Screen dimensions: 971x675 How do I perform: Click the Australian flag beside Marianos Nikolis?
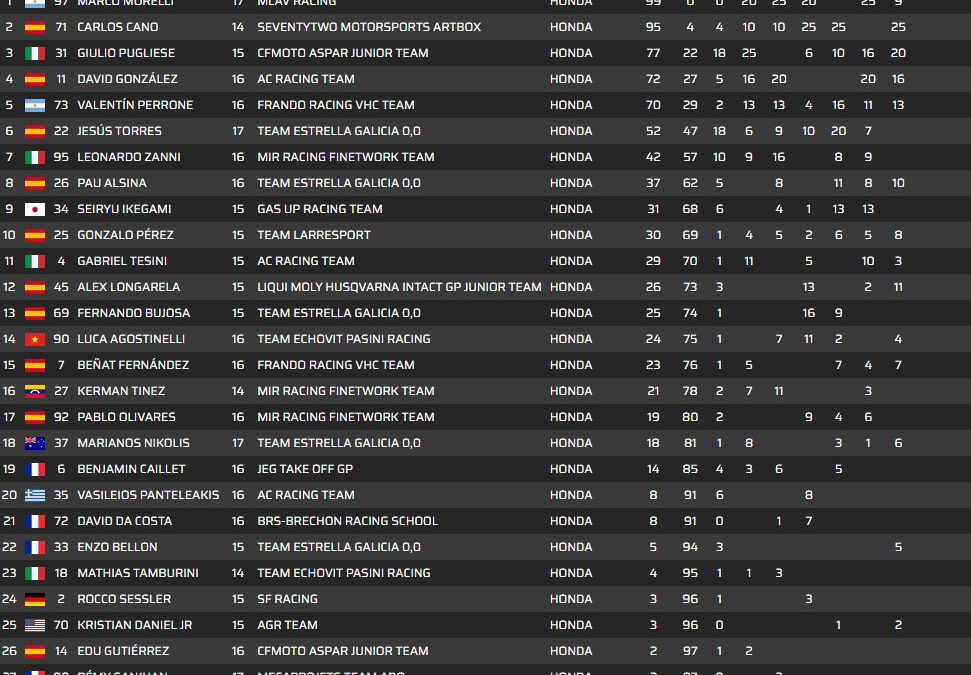(x=36, y=443)
